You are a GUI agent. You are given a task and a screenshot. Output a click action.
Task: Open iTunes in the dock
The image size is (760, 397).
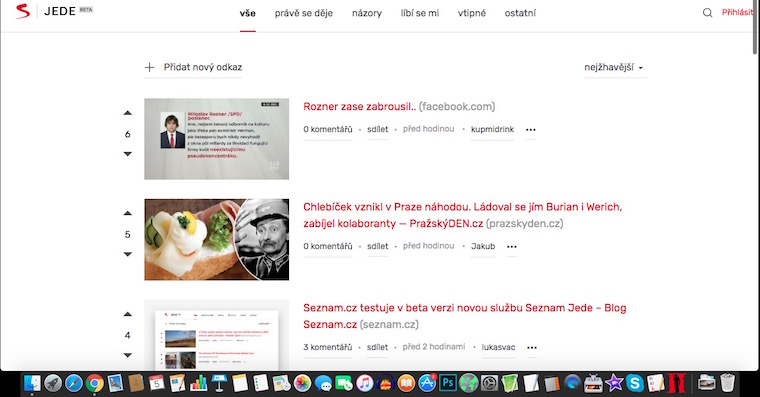pyautogui.click(x=364, y=383)
